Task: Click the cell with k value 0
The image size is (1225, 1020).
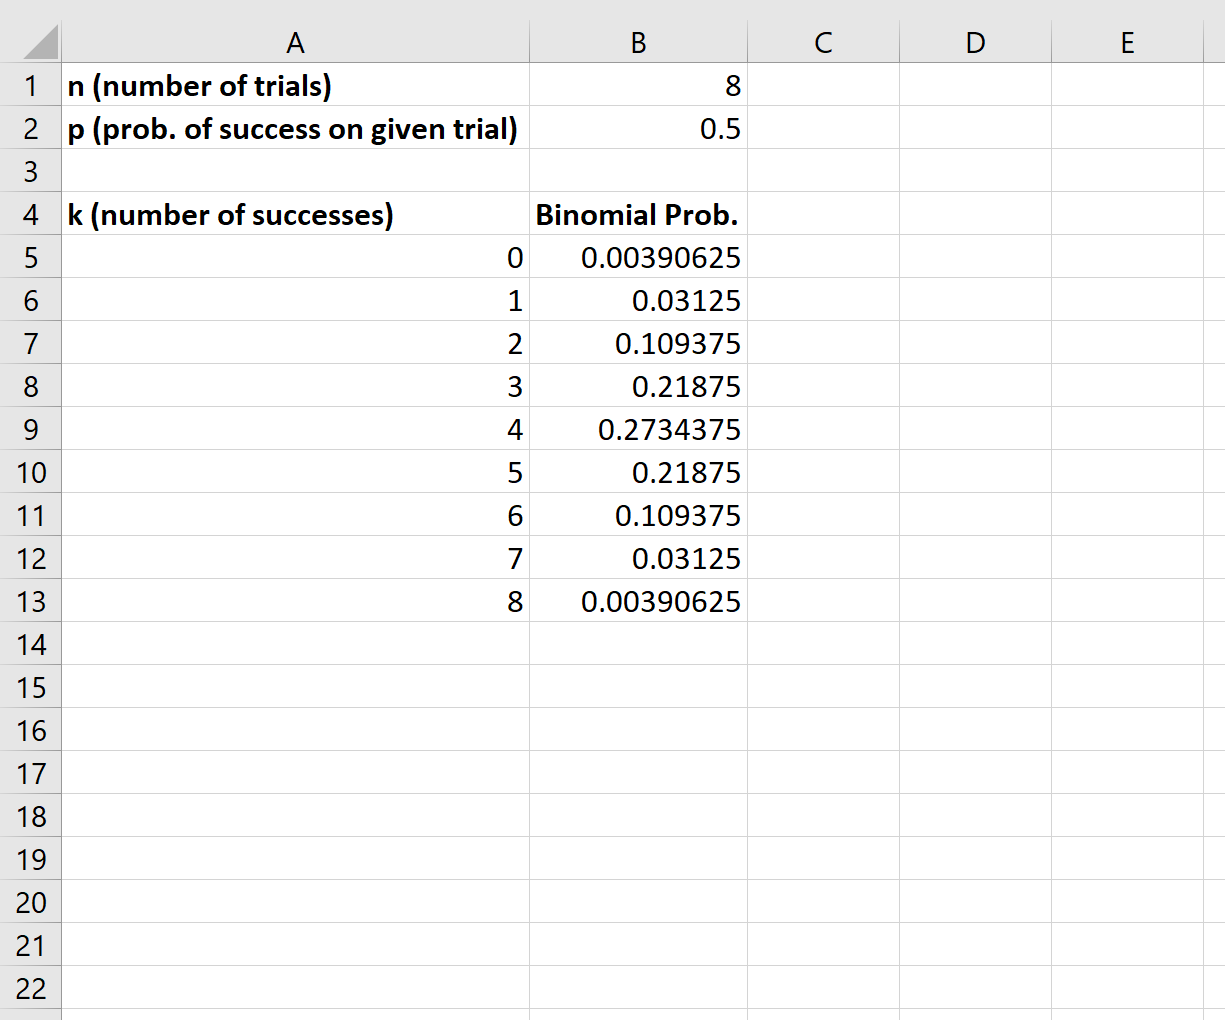Action: [296, 257]
